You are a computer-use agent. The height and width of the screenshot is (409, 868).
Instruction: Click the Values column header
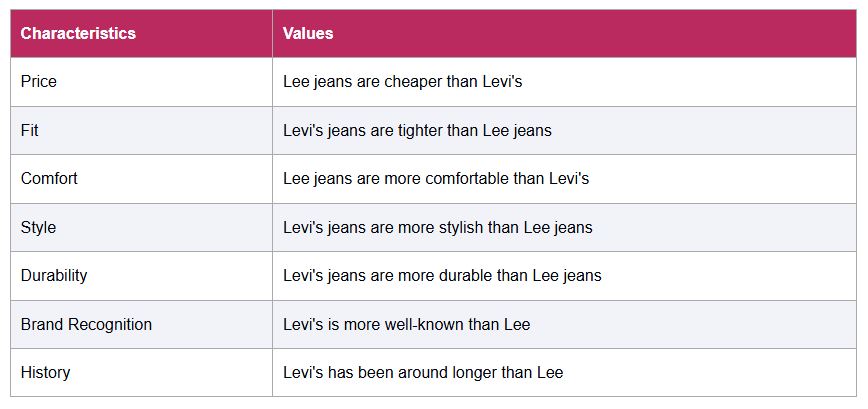pos(308,33)
